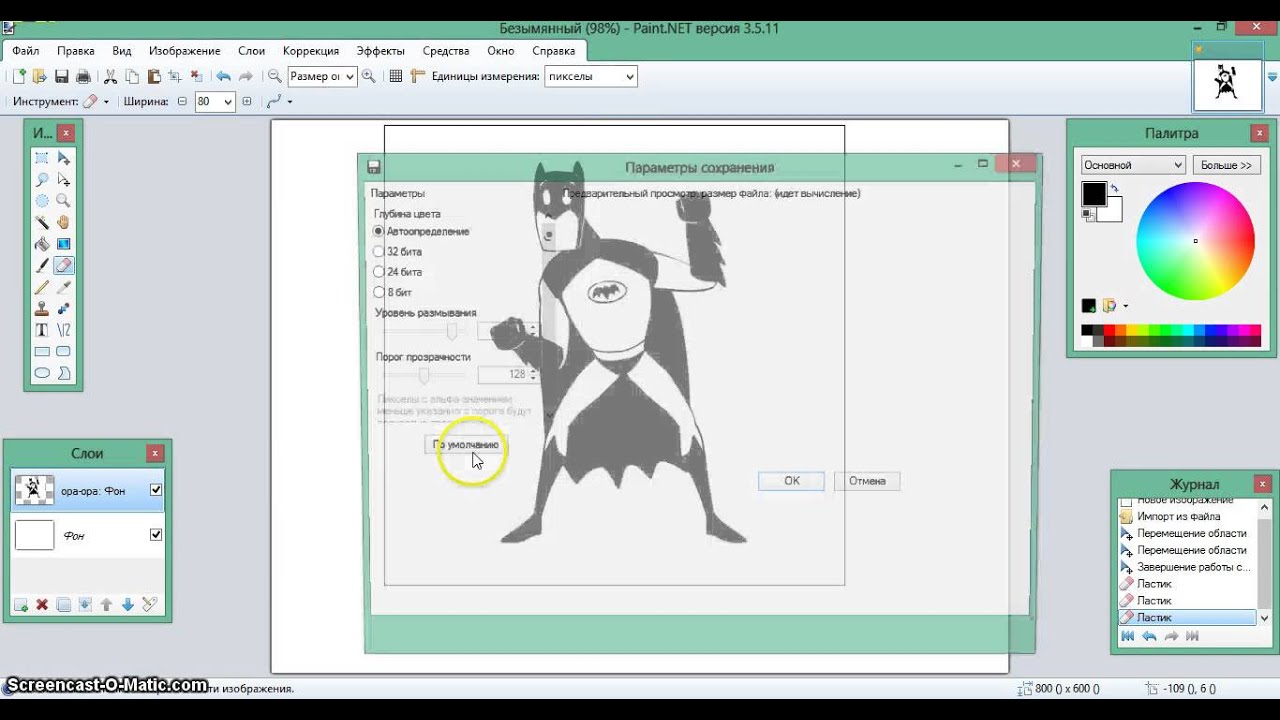Choose the Text tool
Screen dimensions: 1280x720
coord(42,330)
